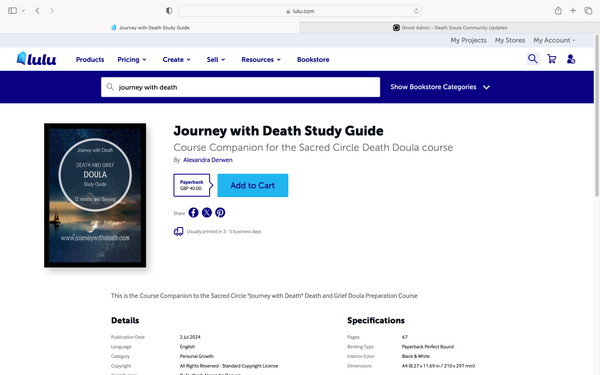The image size is (600, 375).
Task: Go back to the previous page
Action: tap(38, 11)
